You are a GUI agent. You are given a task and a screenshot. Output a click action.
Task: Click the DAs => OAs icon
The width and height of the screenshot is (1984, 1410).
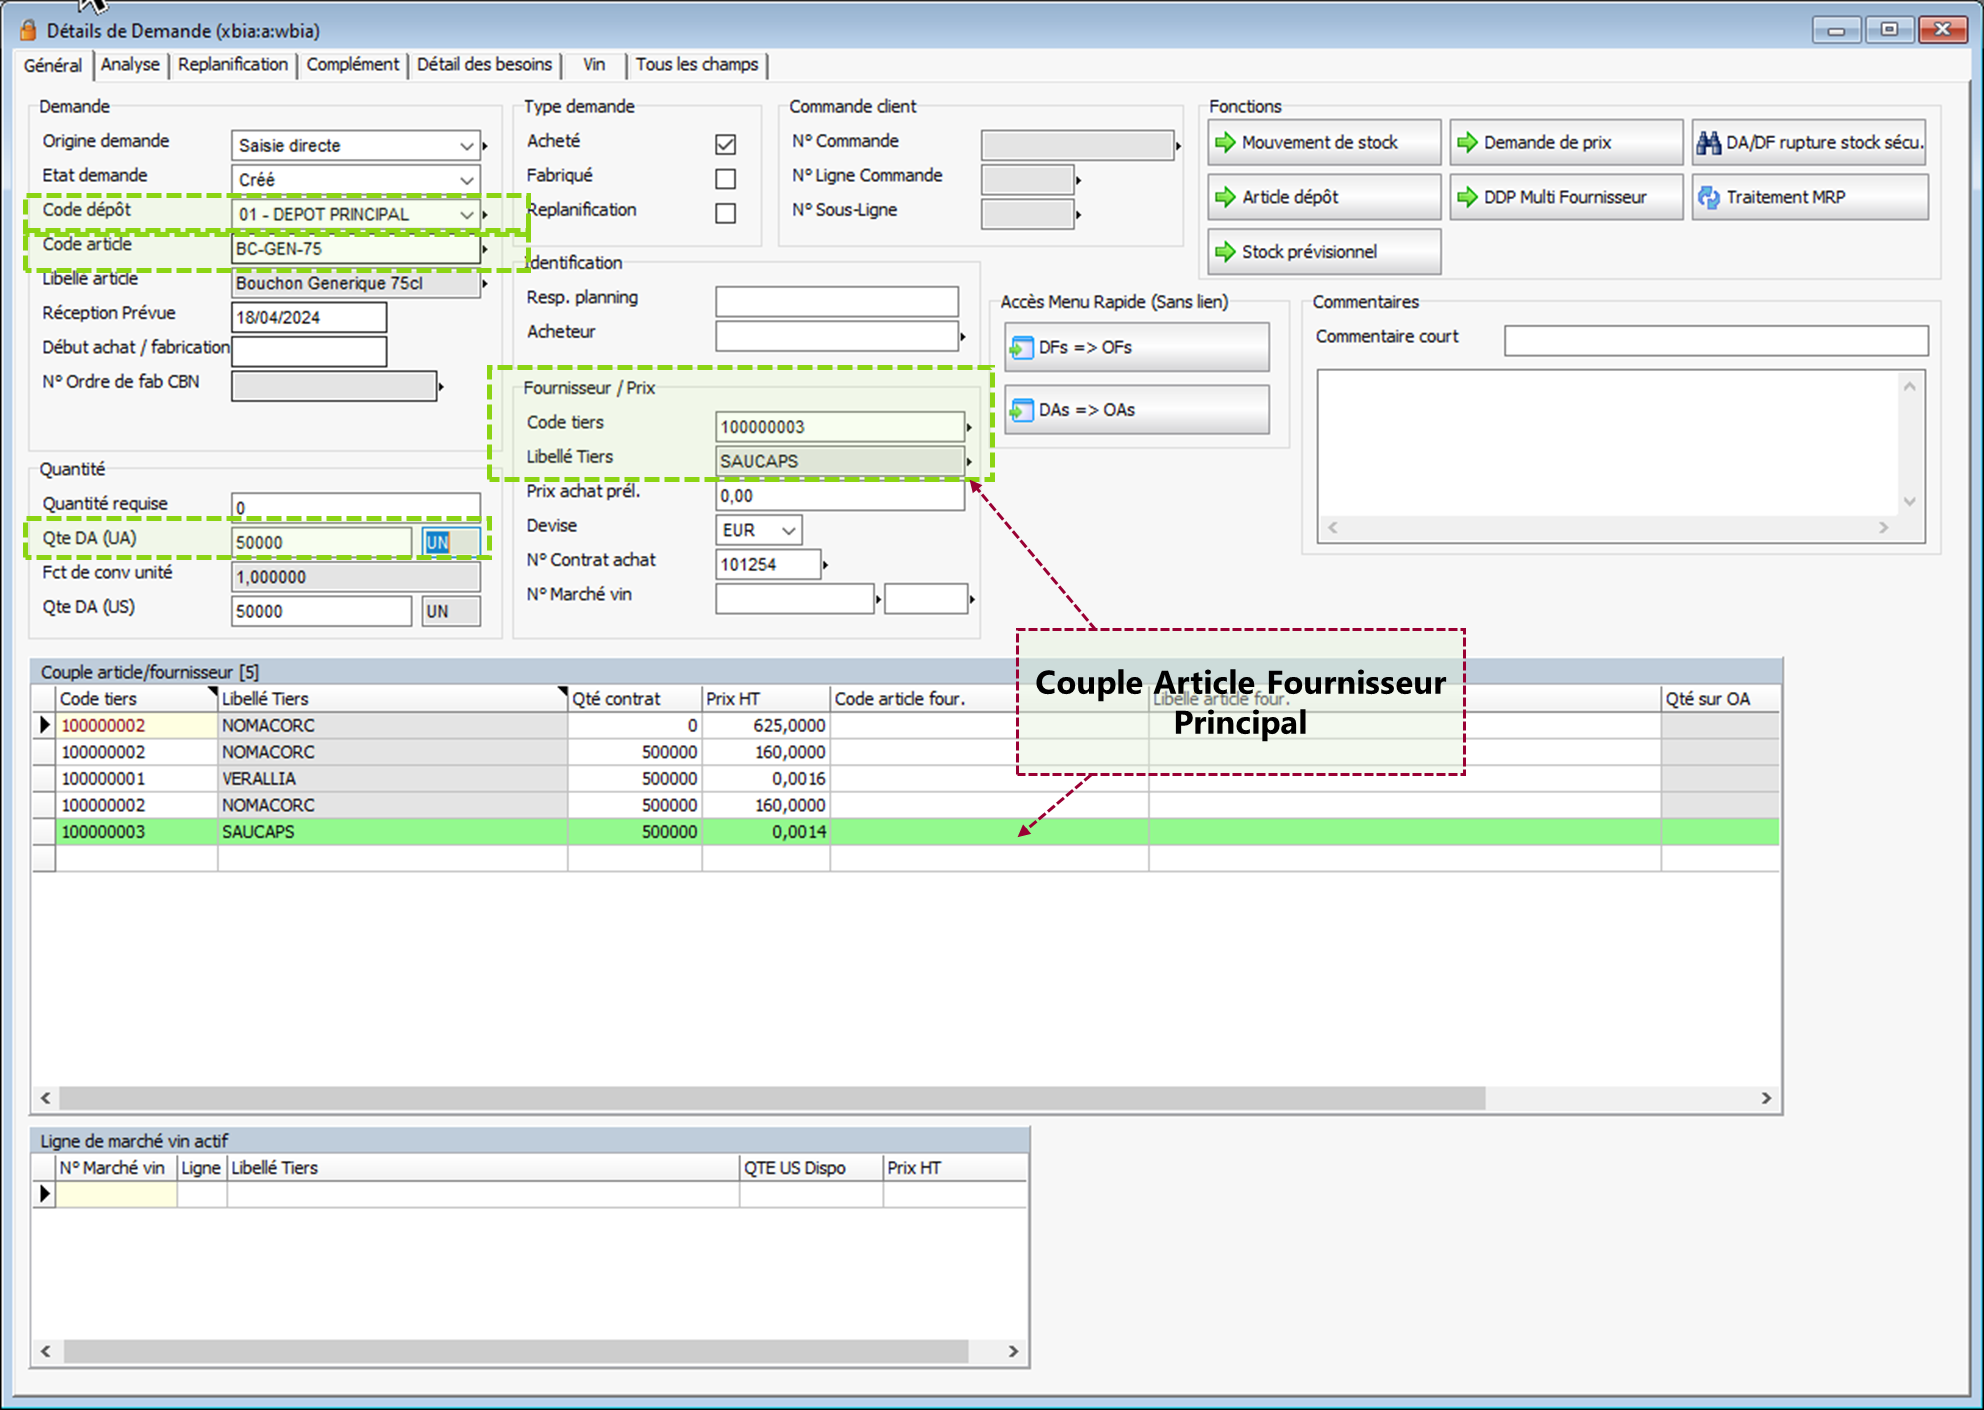pos(1021,410)
